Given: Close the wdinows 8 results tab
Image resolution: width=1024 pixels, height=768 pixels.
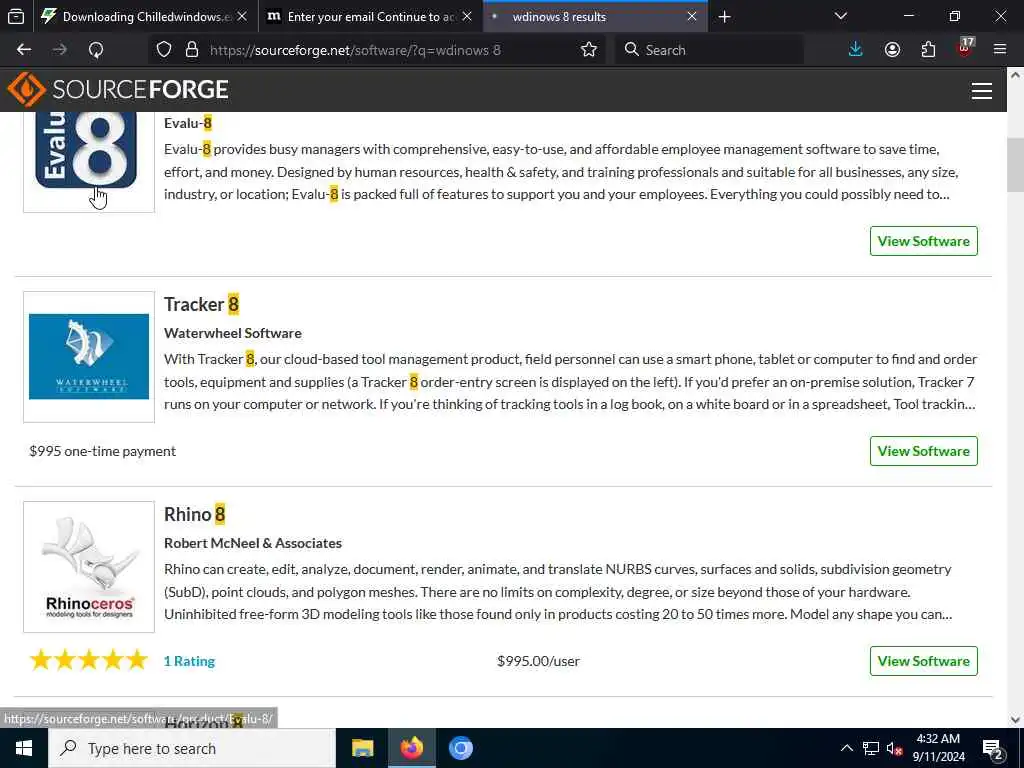Looking at the screenshot, I should pos(692,16).
